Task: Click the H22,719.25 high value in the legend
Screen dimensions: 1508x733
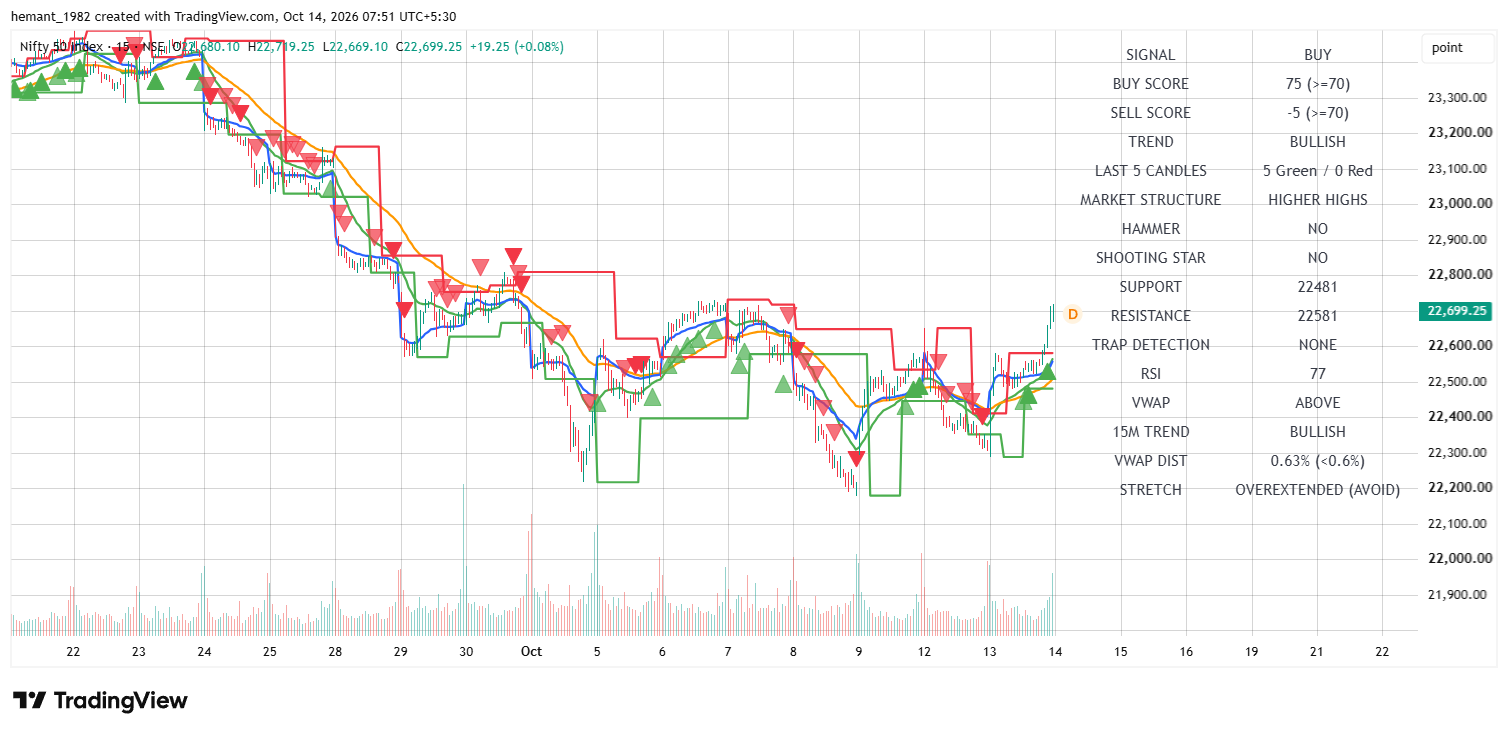Action: coord(282,46)
